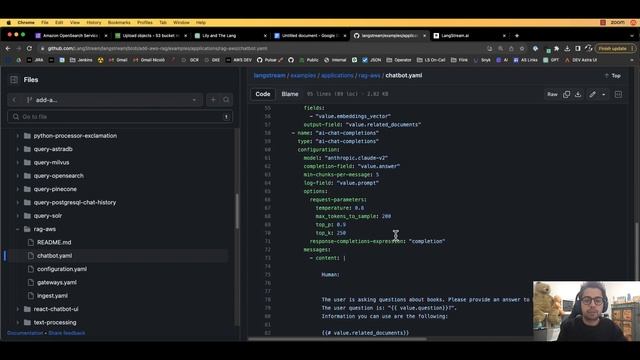Click the Finish update button
Screen dimensions: 640x360
click(x=616, y=48)
